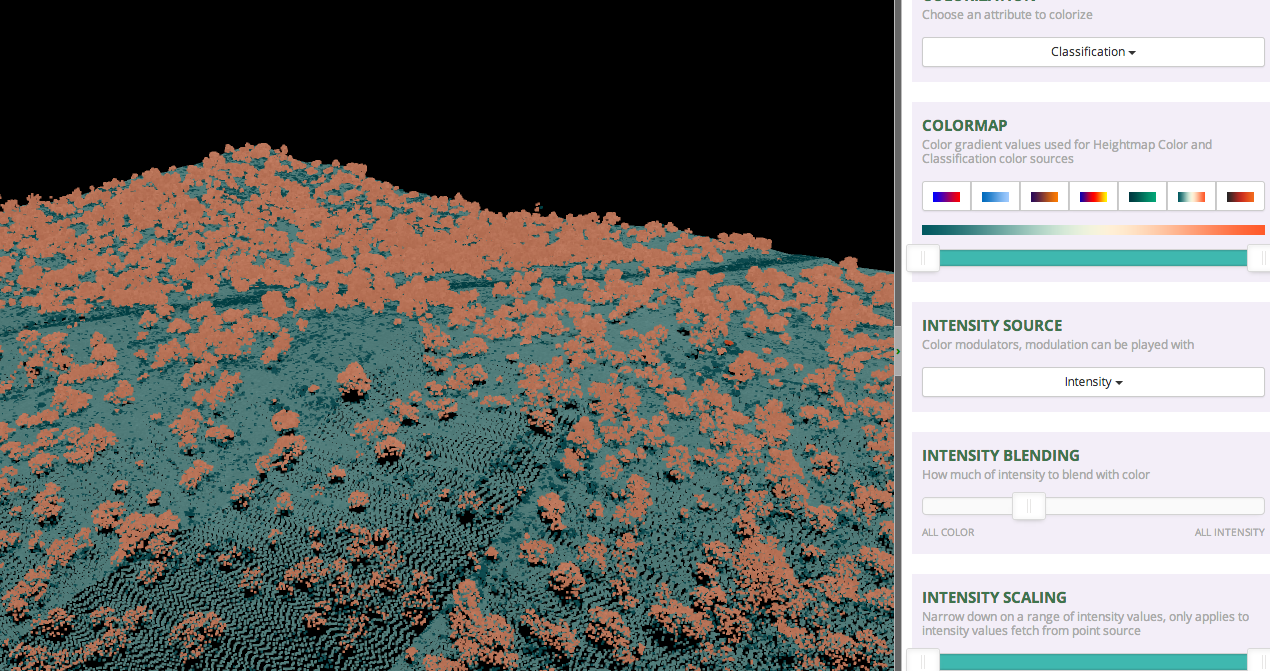Click the left handle of Intensity Scaling slider

point(923,660)
